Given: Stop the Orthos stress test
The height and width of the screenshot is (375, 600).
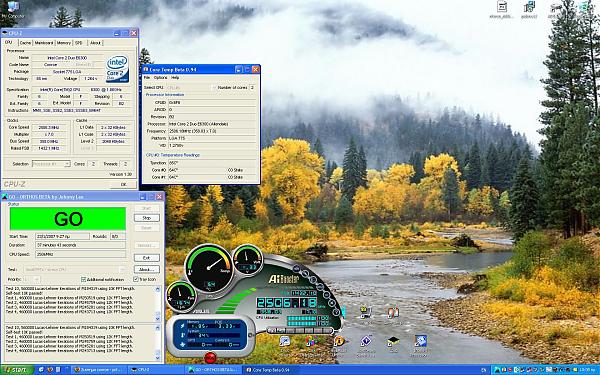Looking at the screenshot, I should tap(147, 218).
